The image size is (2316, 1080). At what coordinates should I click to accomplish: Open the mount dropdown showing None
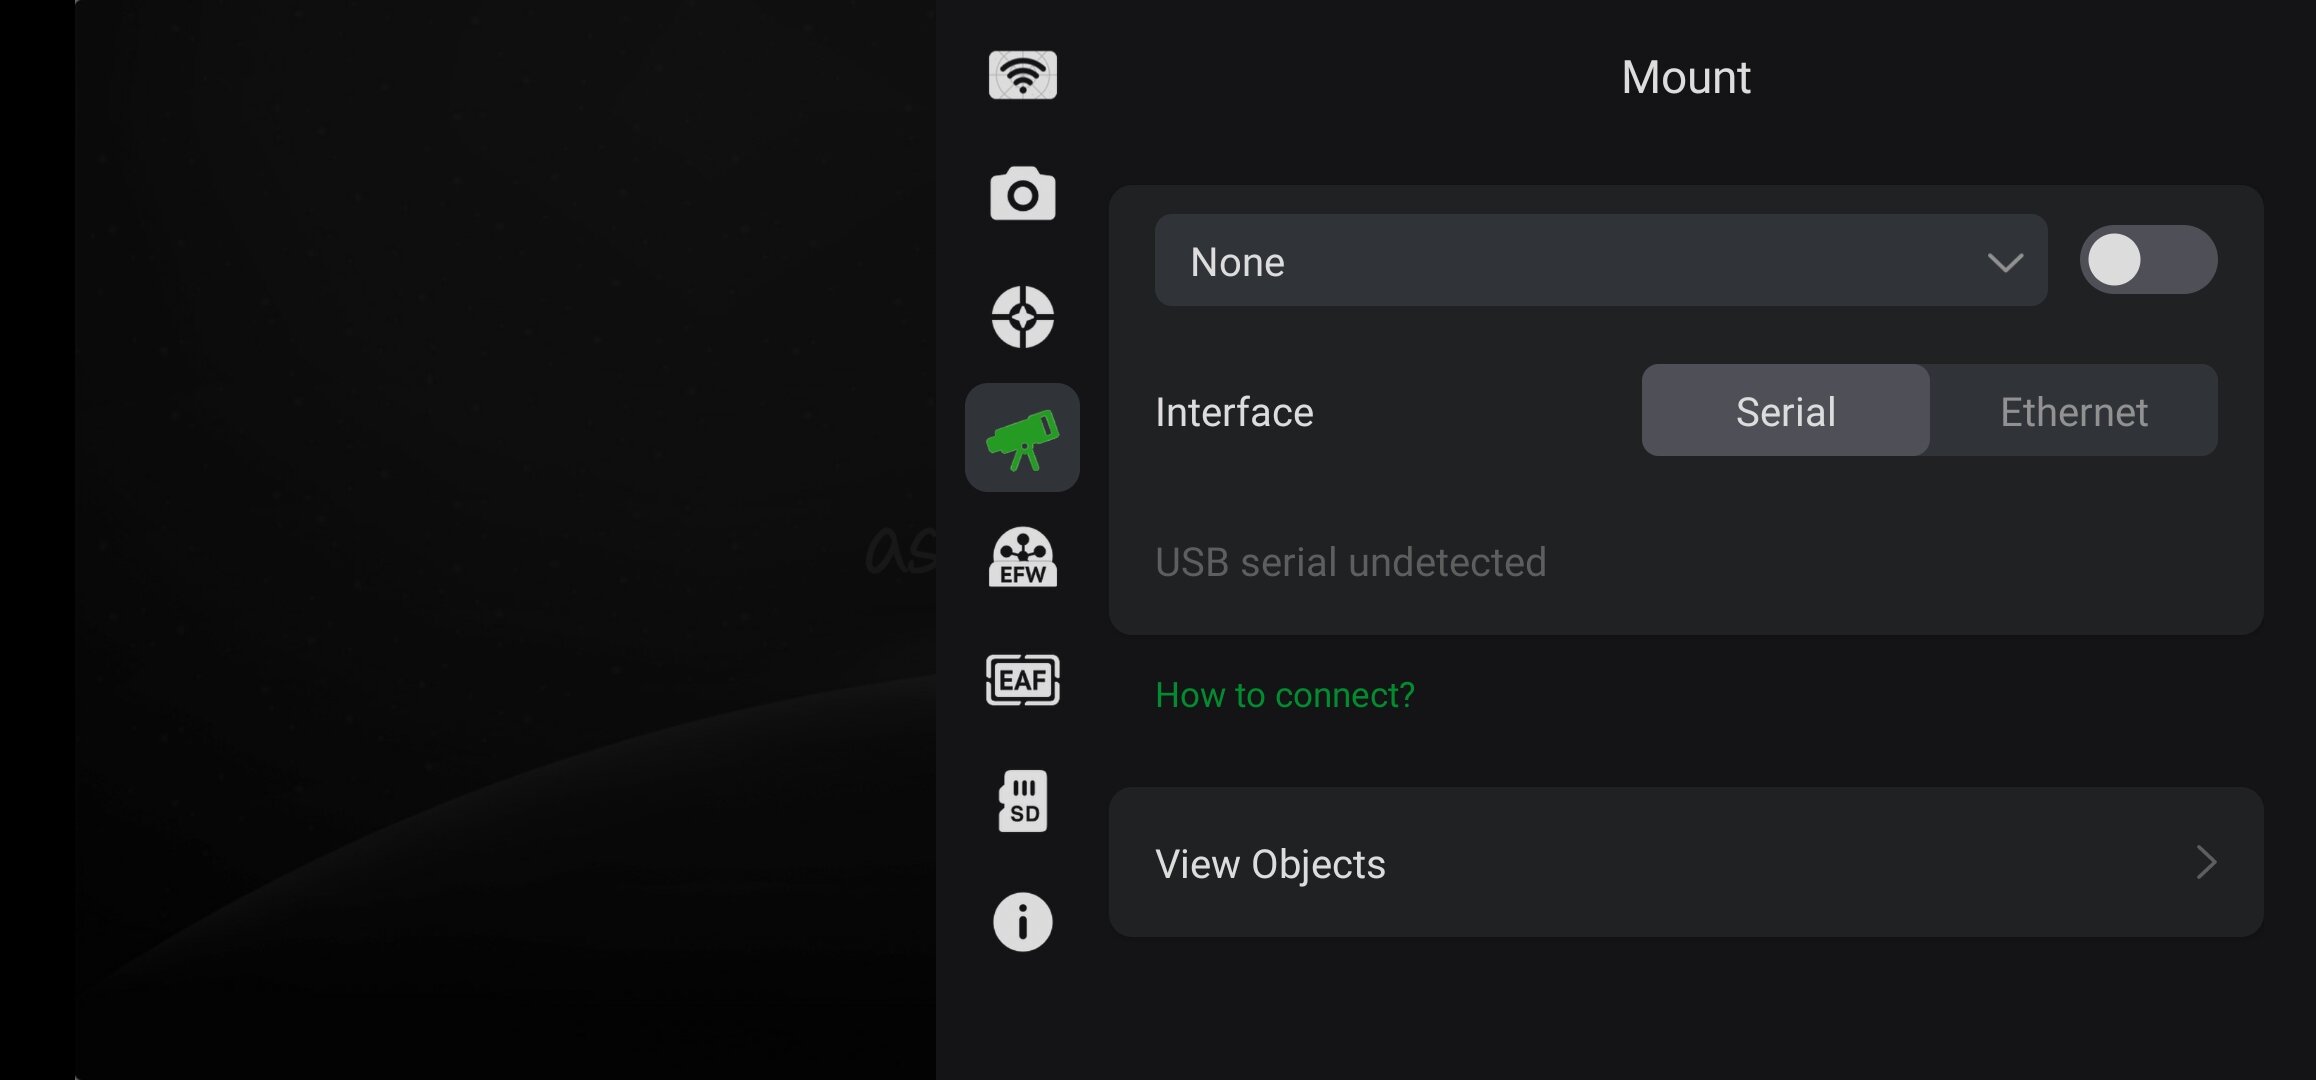click(1580, 261)
